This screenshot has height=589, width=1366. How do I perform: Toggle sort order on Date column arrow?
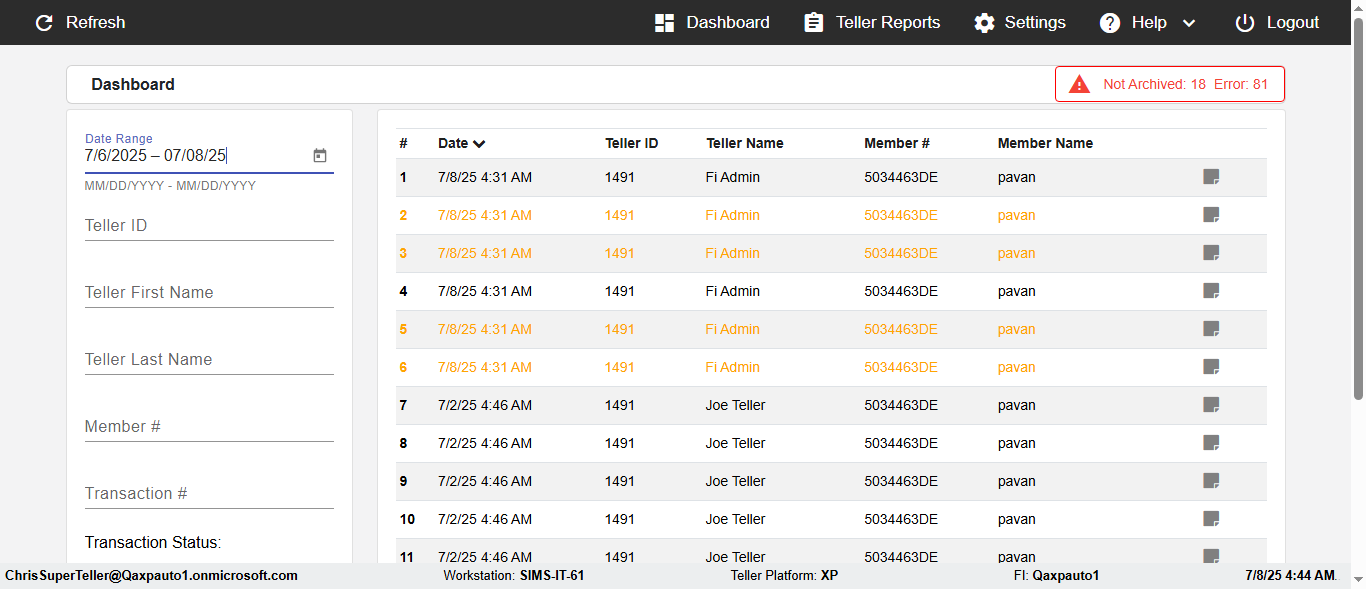[480, 144]
